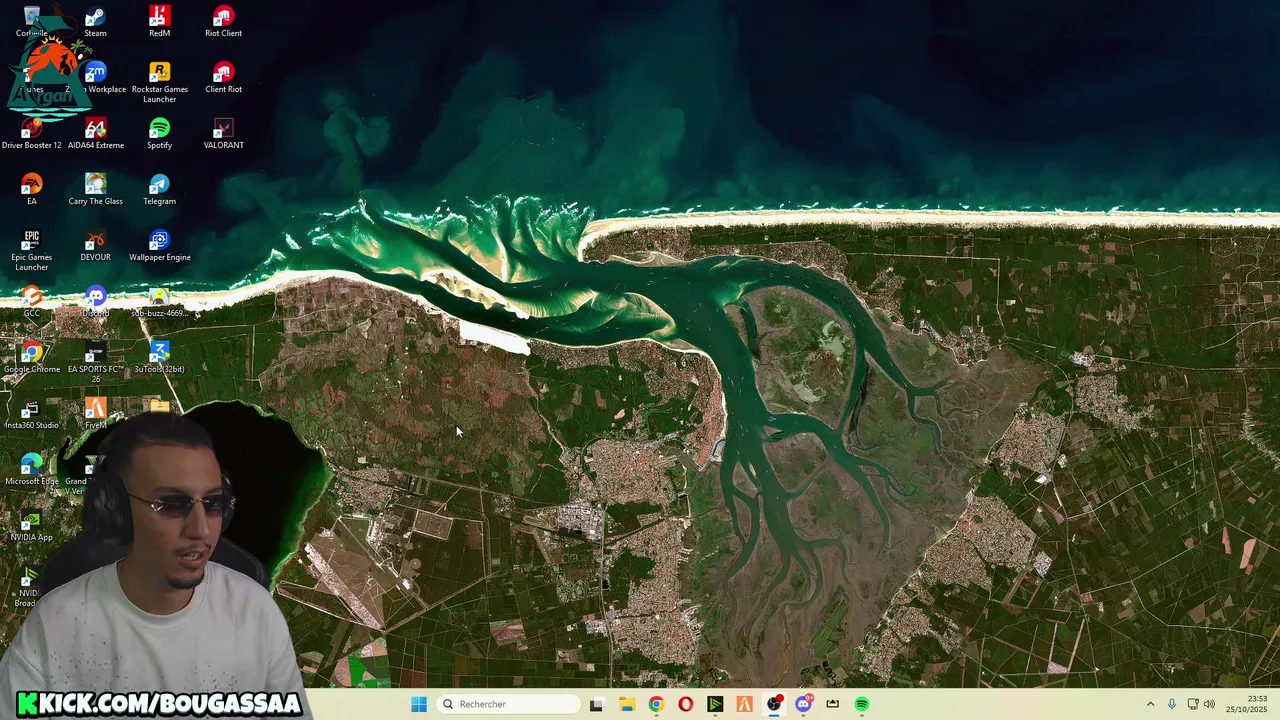
Task: Click the DEVOUR game shortcut
Action: pos(95,246)
